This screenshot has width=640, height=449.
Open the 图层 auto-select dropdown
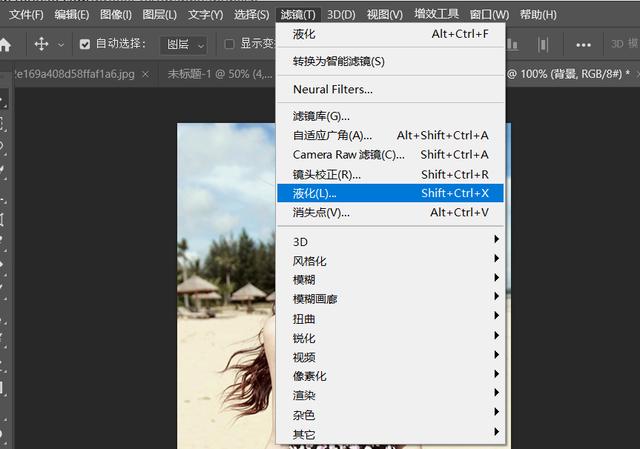[184, 44]
